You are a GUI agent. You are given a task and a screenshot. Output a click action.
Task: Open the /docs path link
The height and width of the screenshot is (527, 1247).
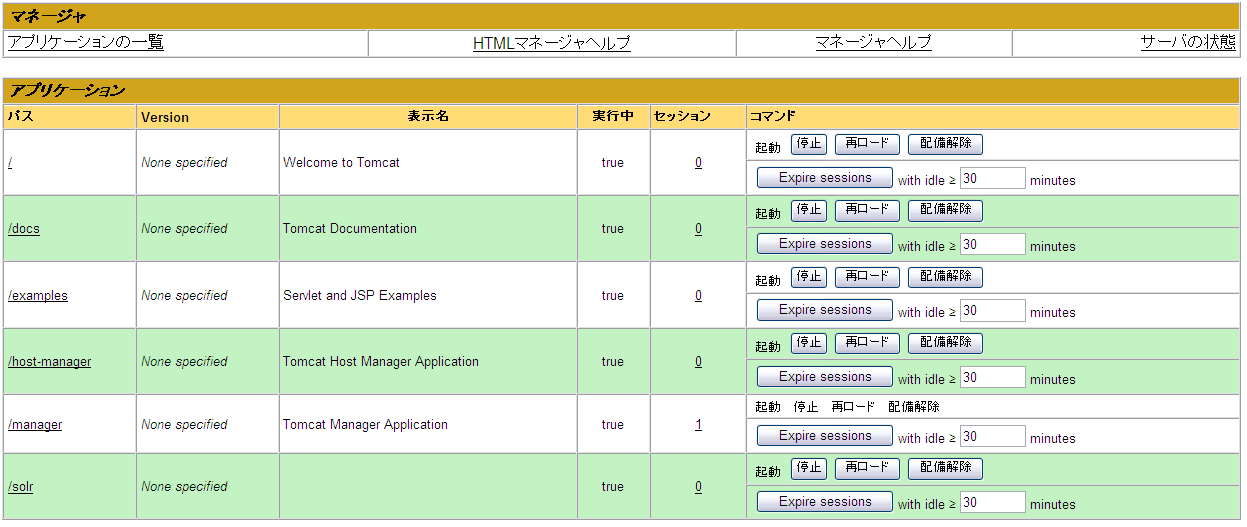pyautogui.click(x=24, y=229)
